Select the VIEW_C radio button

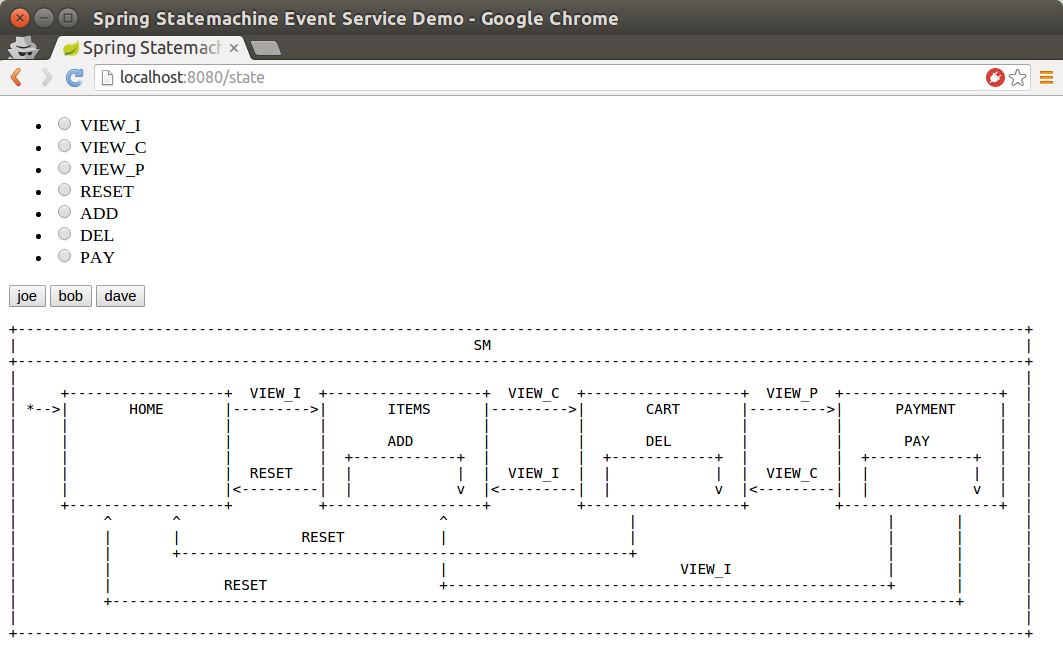64,146
